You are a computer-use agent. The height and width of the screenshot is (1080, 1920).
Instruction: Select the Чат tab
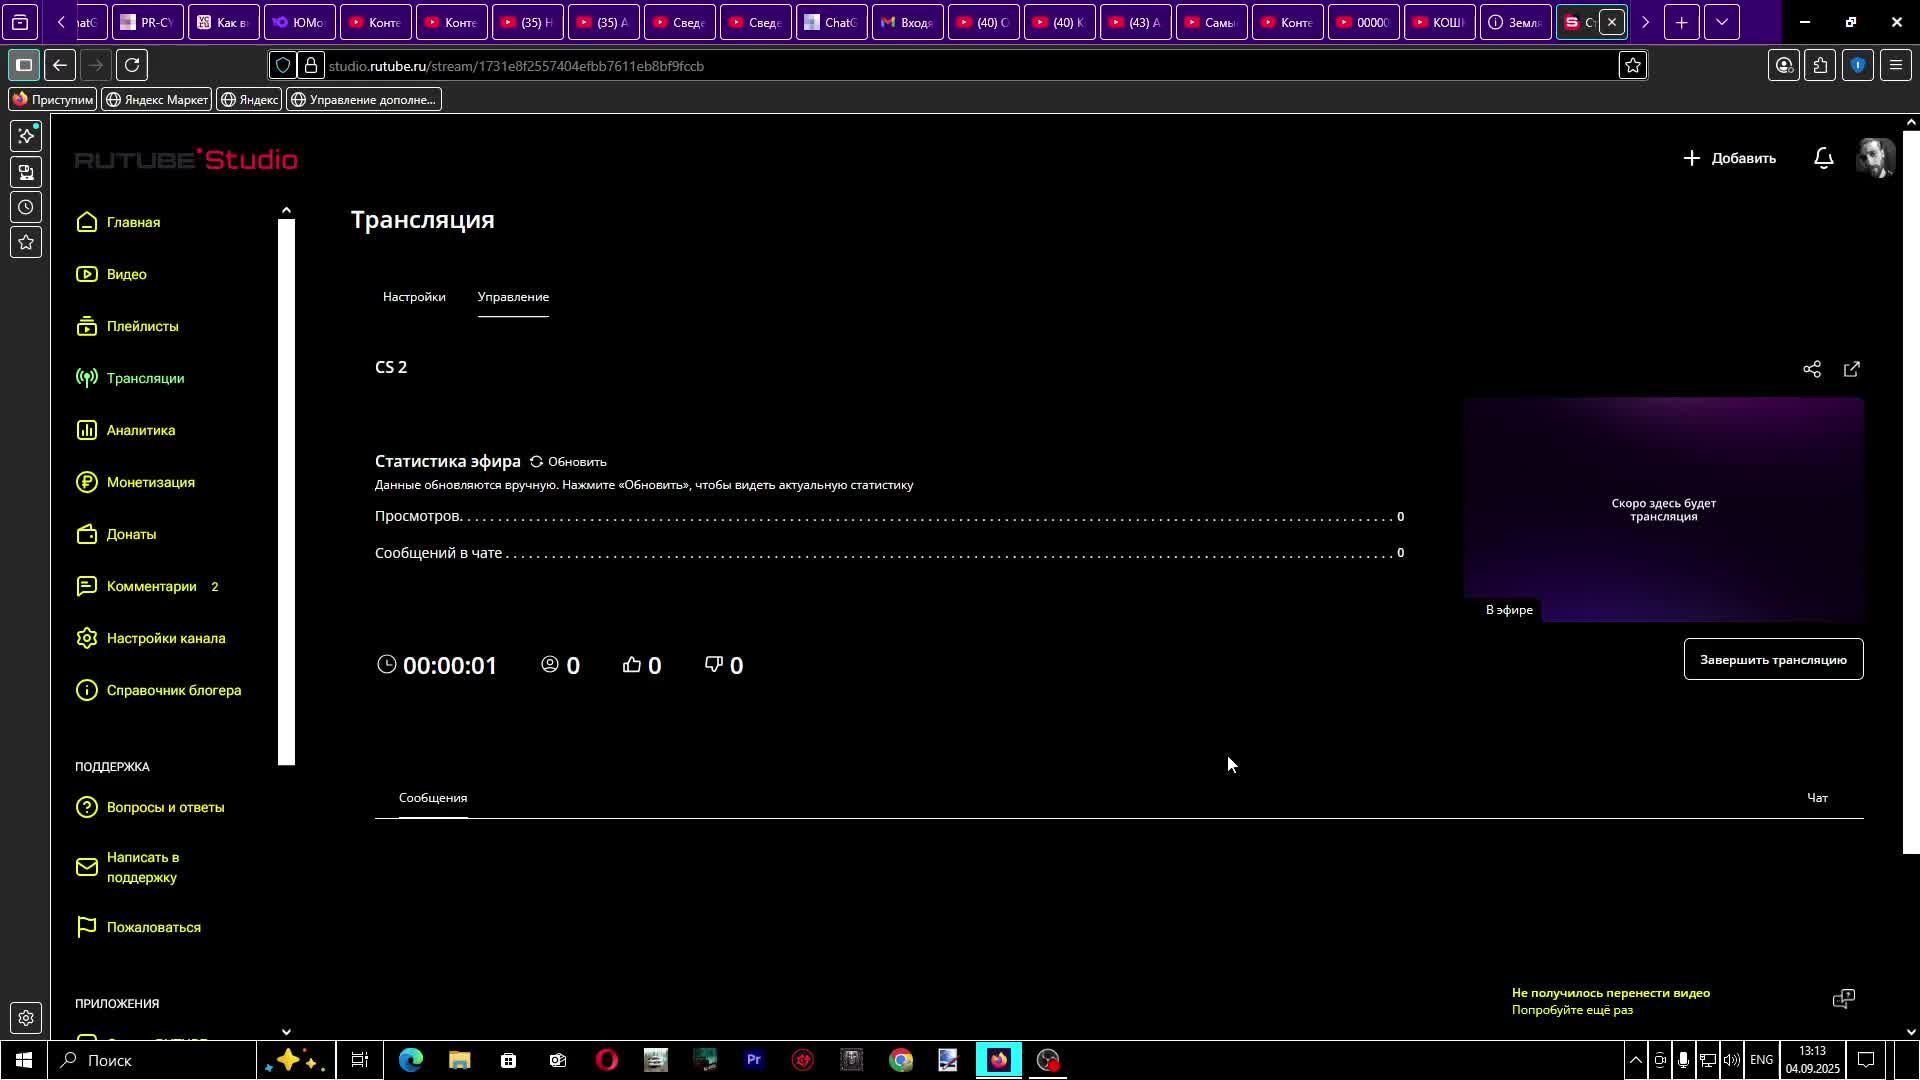click(1817, 798)
